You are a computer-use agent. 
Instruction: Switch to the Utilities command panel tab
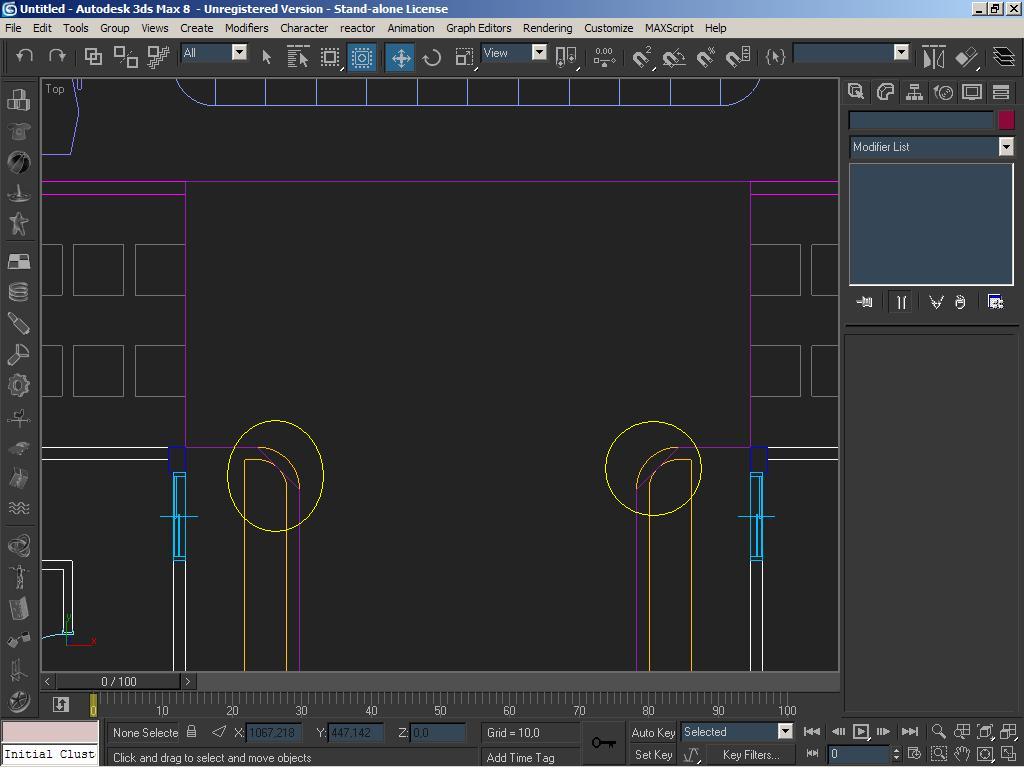1001,92
